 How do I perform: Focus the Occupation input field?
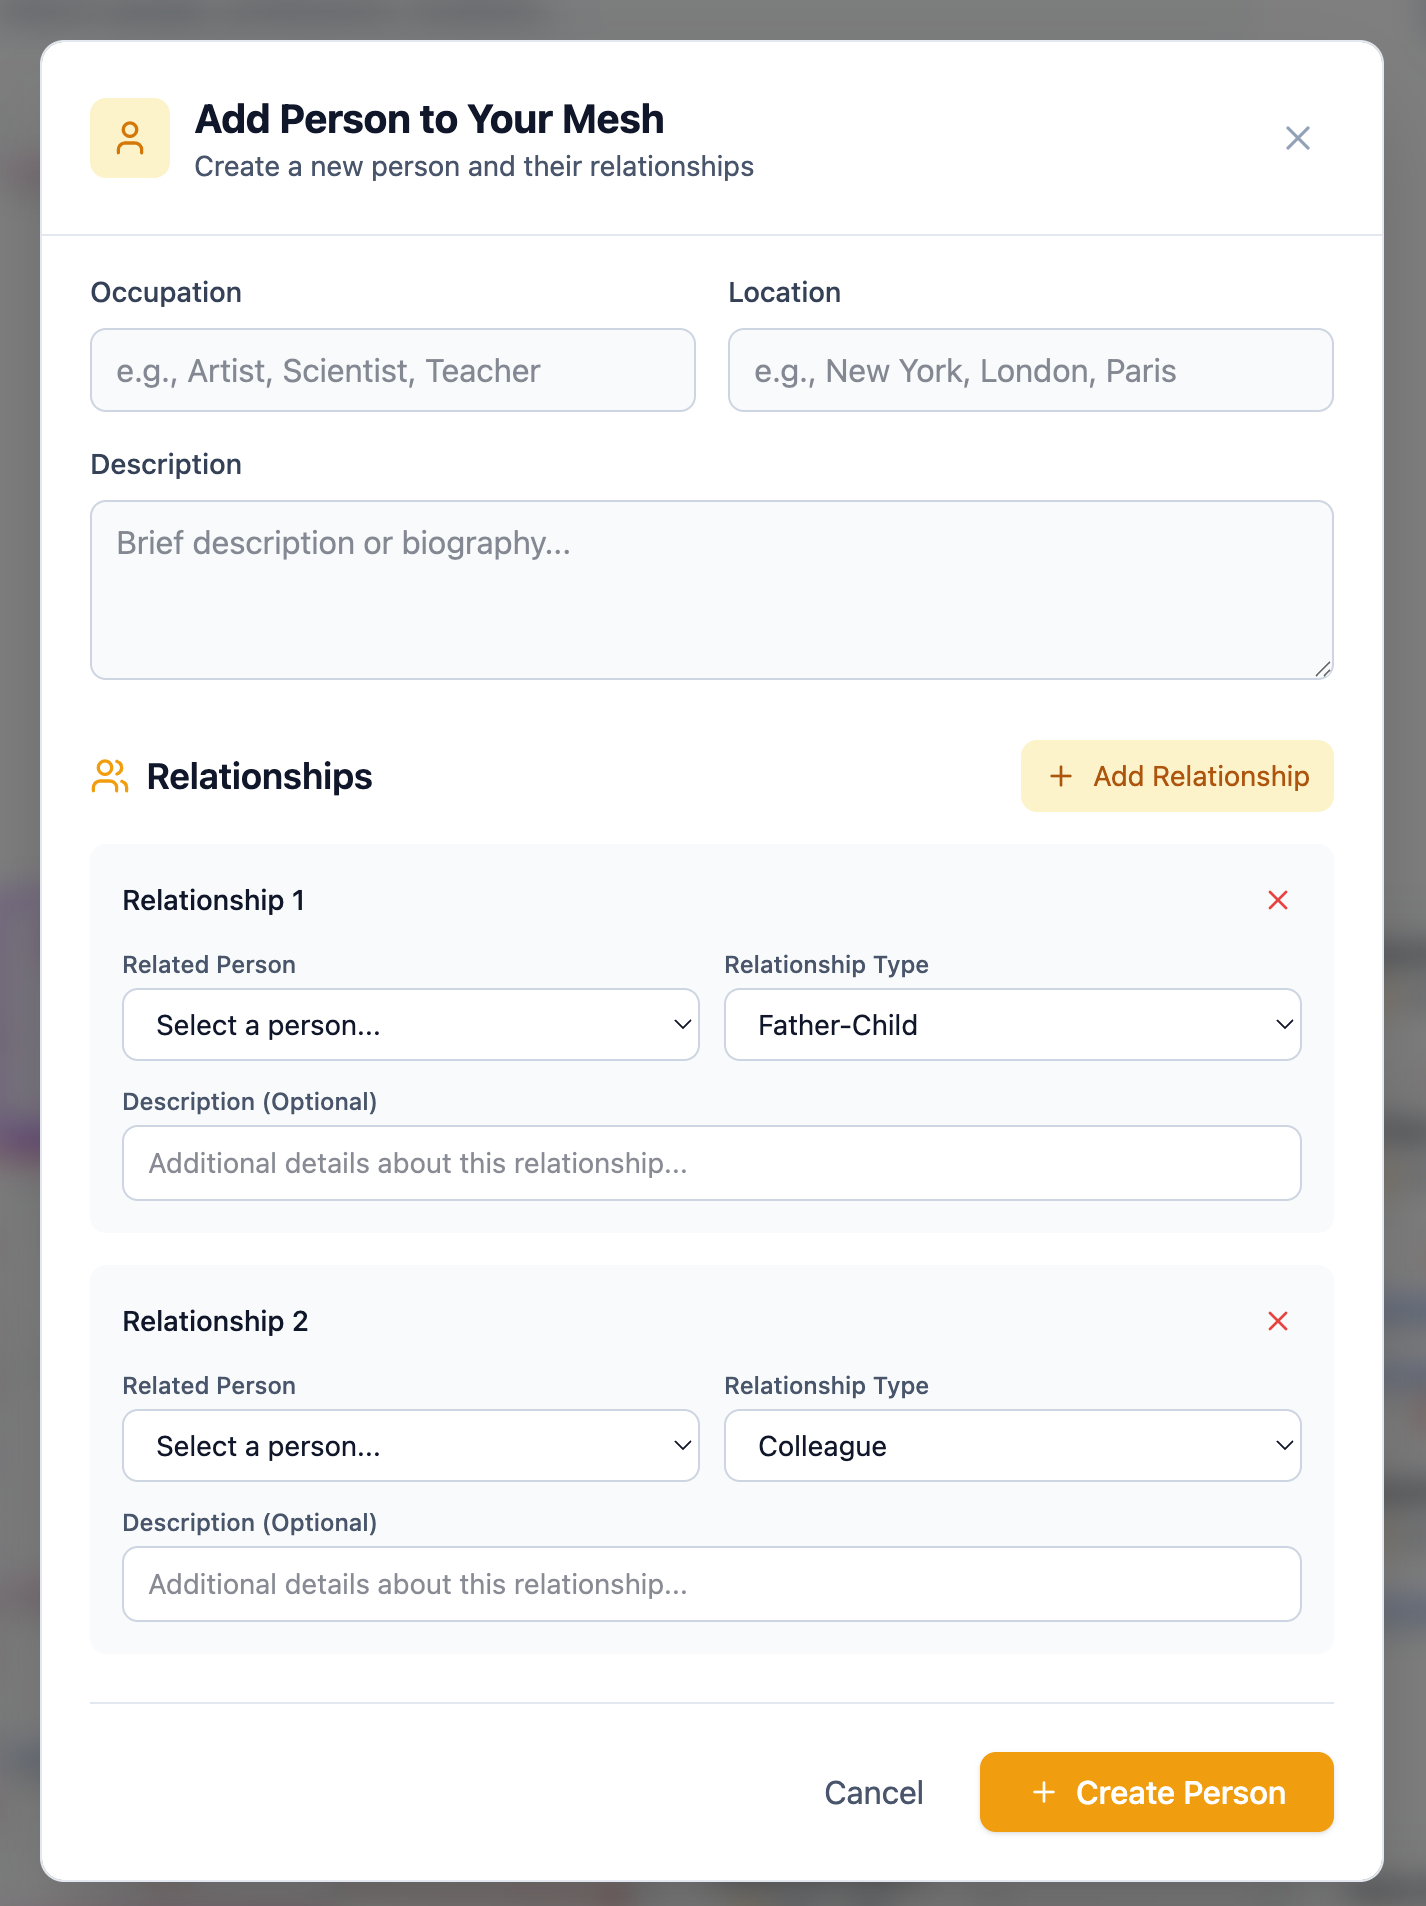tap(393, 370)
